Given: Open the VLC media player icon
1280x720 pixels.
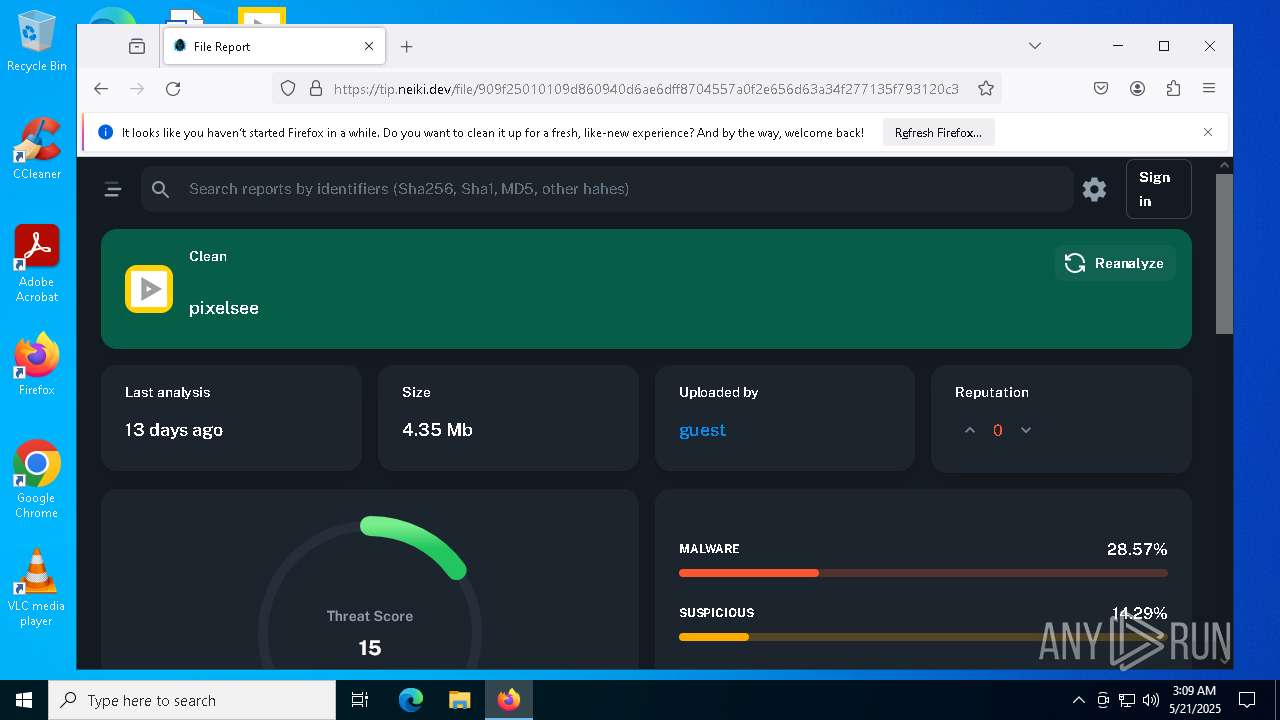Looking at the screenshot, I should click(x=37, y=588).
